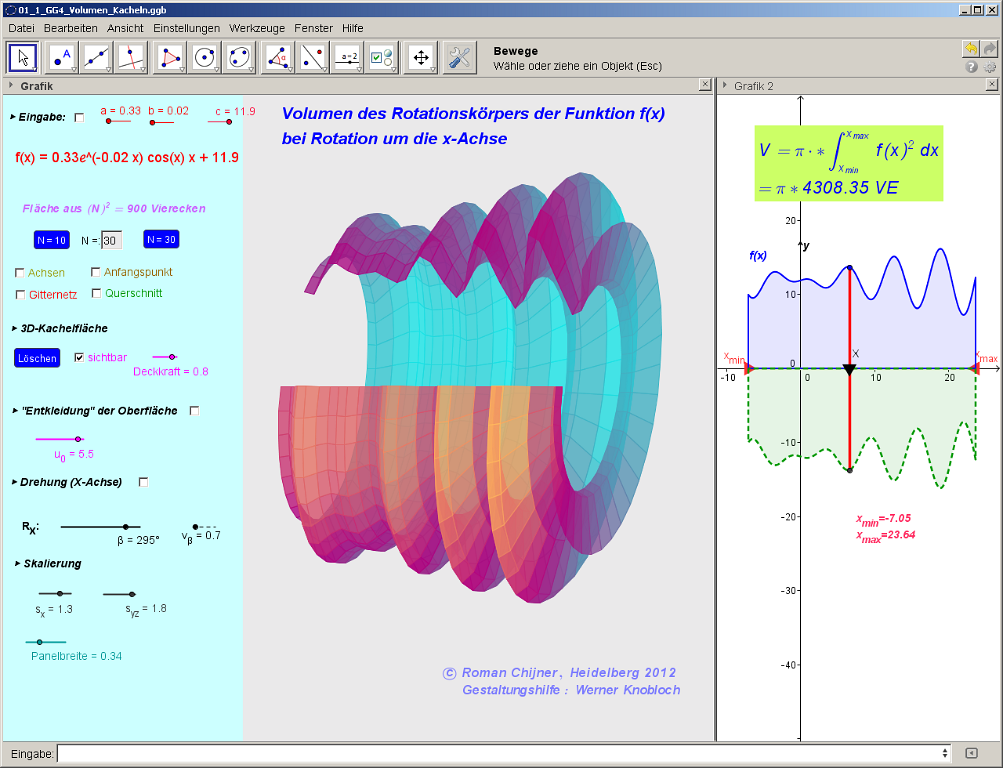Select the New Point tool
1003x768 pixels.
tap(63, 58)
